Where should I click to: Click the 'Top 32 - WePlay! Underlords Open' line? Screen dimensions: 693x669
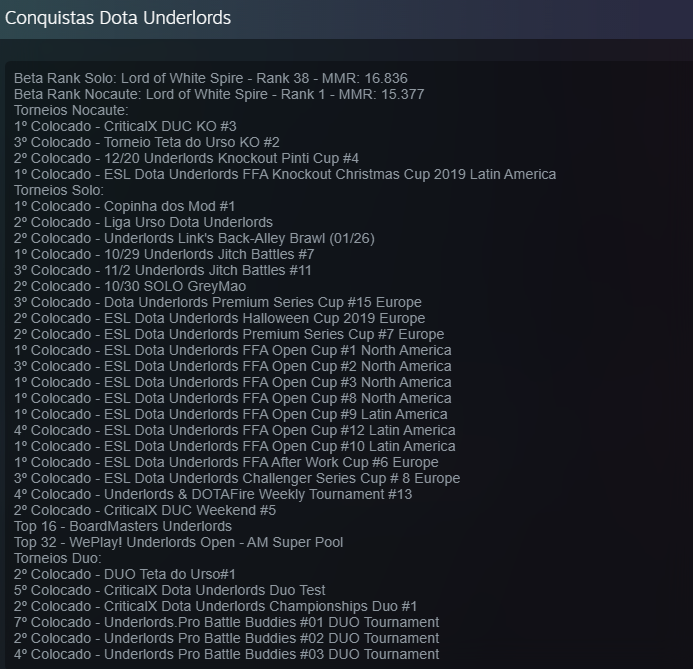179,542
